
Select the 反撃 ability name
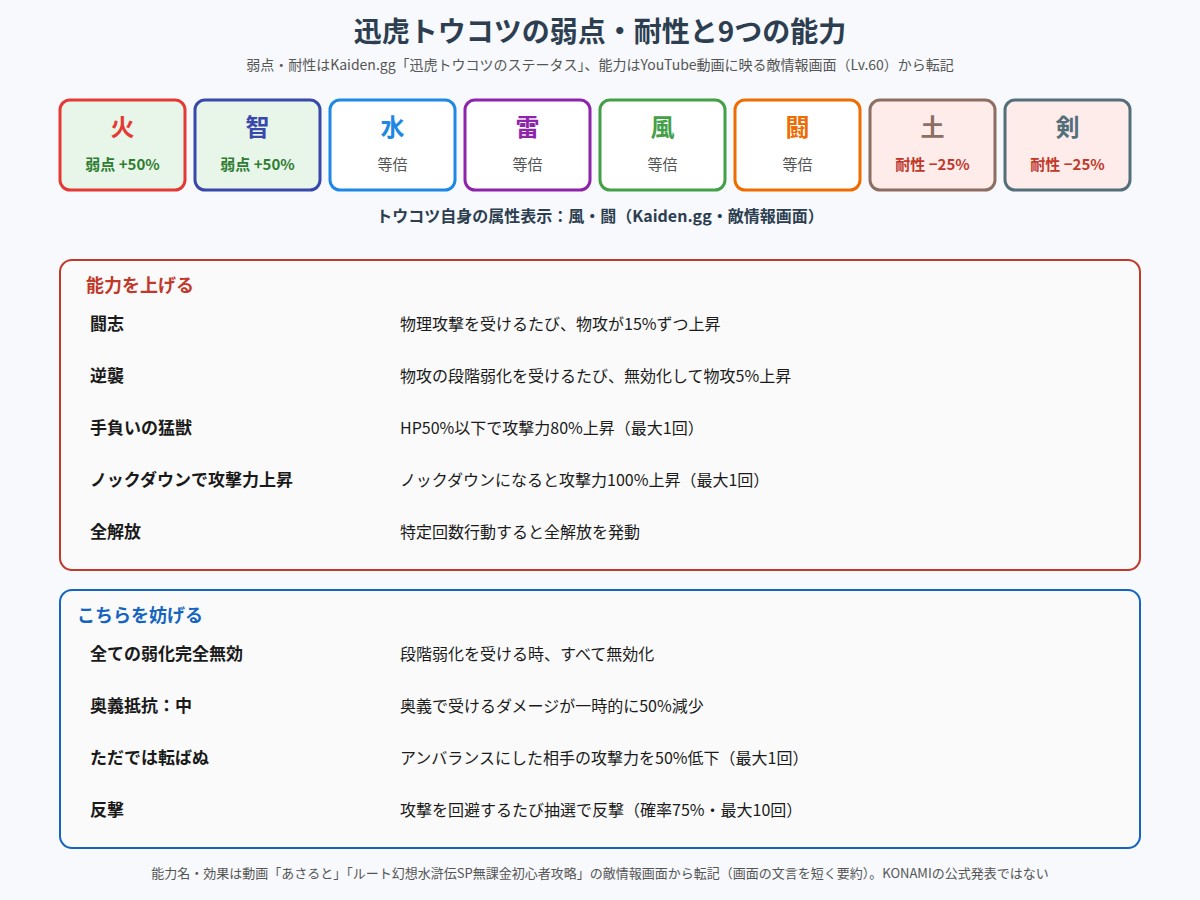coord(107,810)
